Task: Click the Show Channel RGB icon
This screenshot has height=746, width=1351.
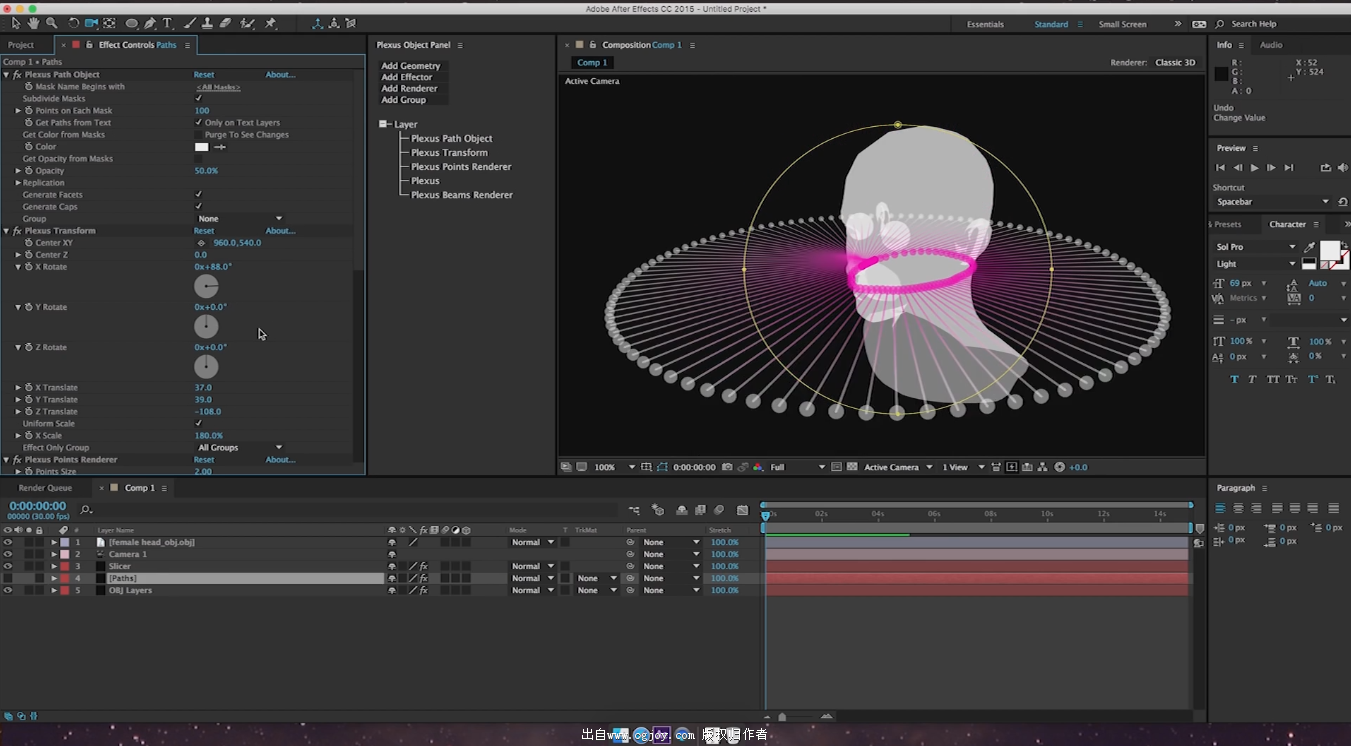Action: click(x=757, y=467)
